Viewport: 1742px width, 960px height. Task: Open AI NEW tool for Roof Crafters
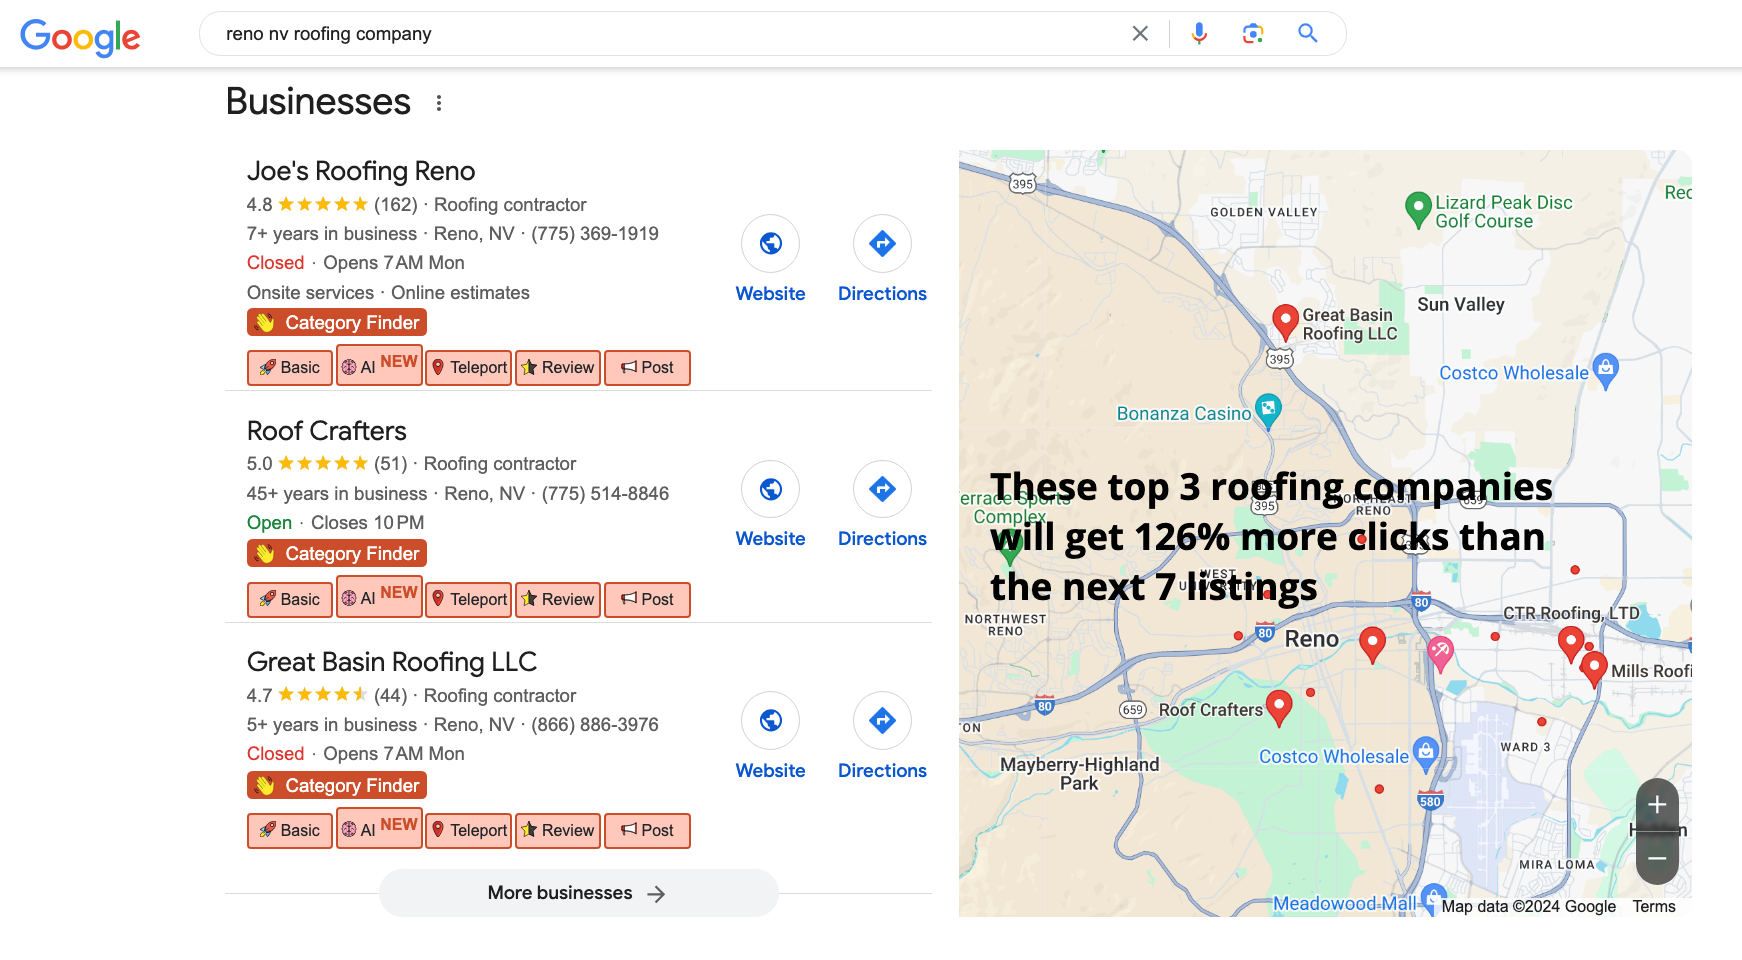pyautogui.click(x=379, y=597)
